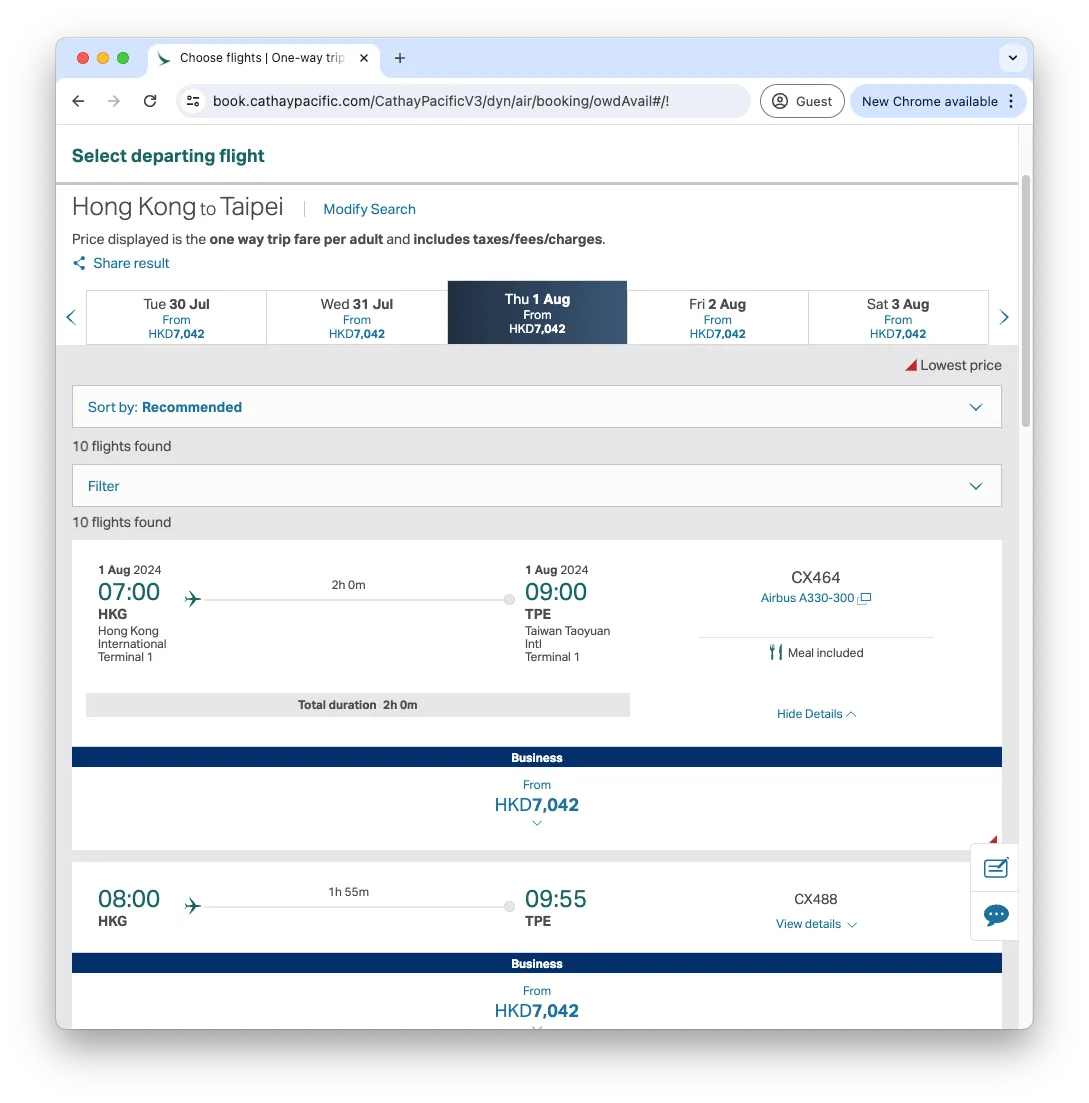1089x1103 pixels.
Task: Expand the Sort by Recommended dropdown
Action: (x=537, y=407)
